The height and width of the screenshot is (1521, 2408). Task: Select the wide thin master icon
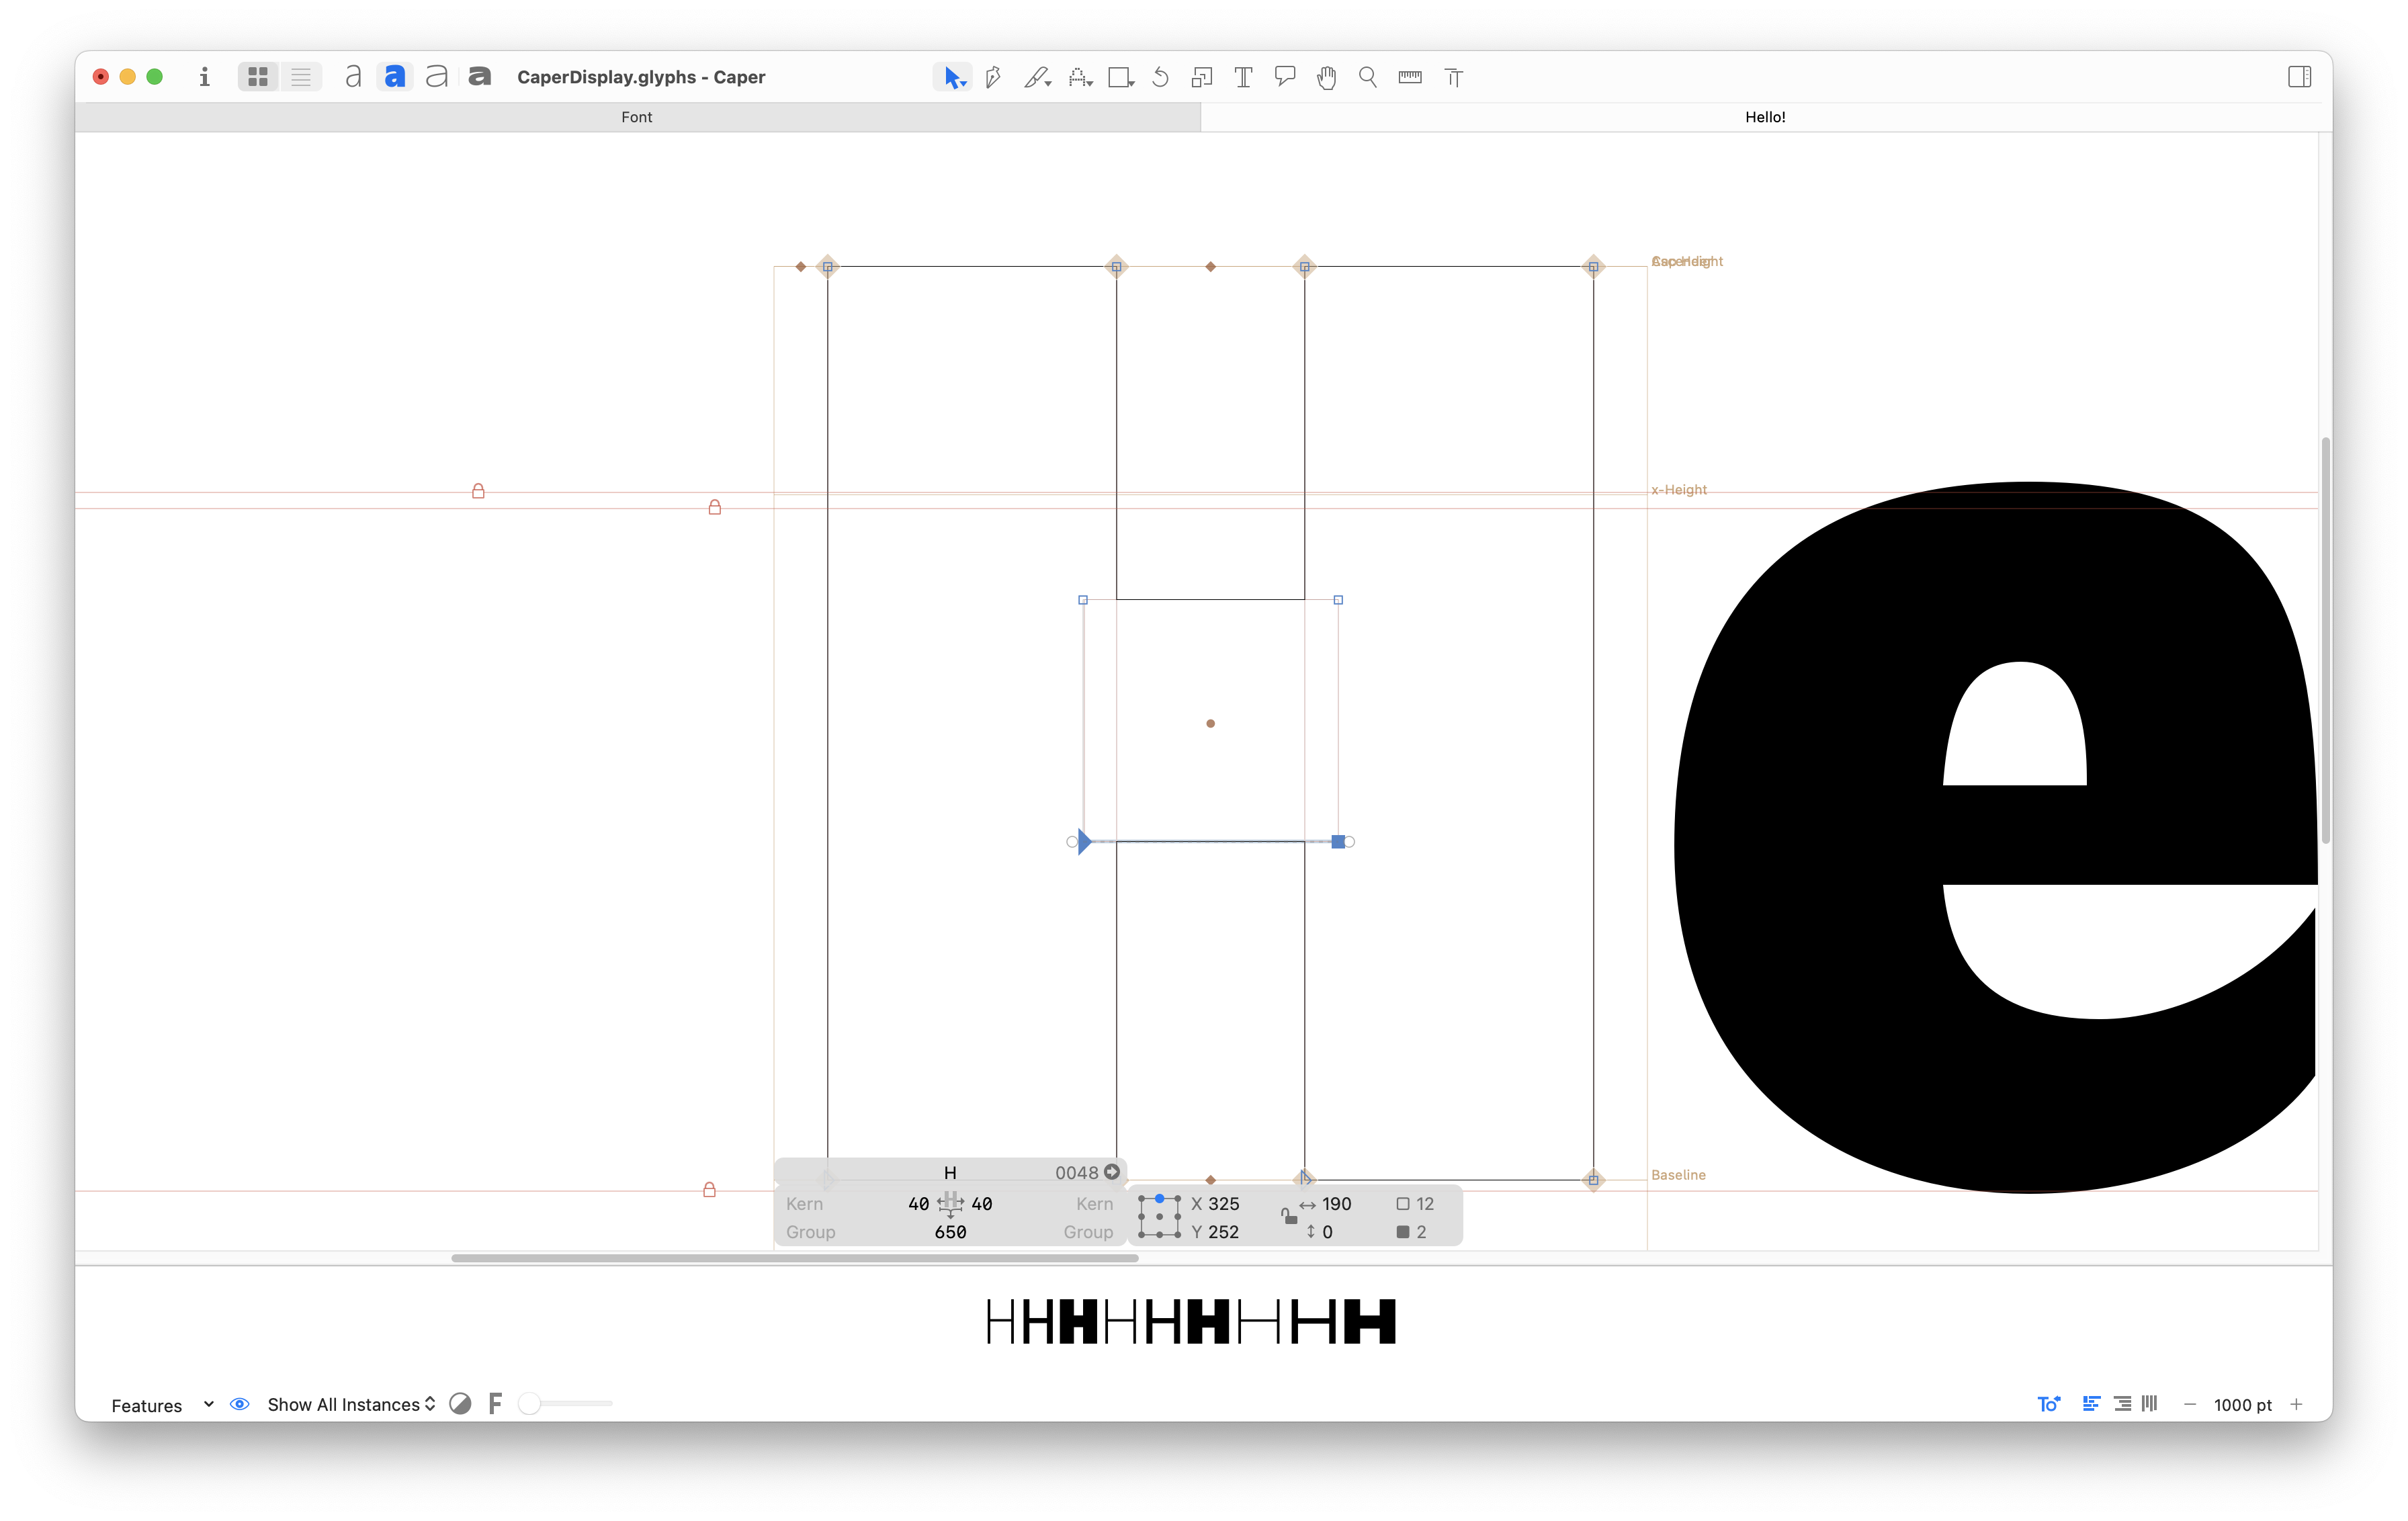[x=437, y=77]
